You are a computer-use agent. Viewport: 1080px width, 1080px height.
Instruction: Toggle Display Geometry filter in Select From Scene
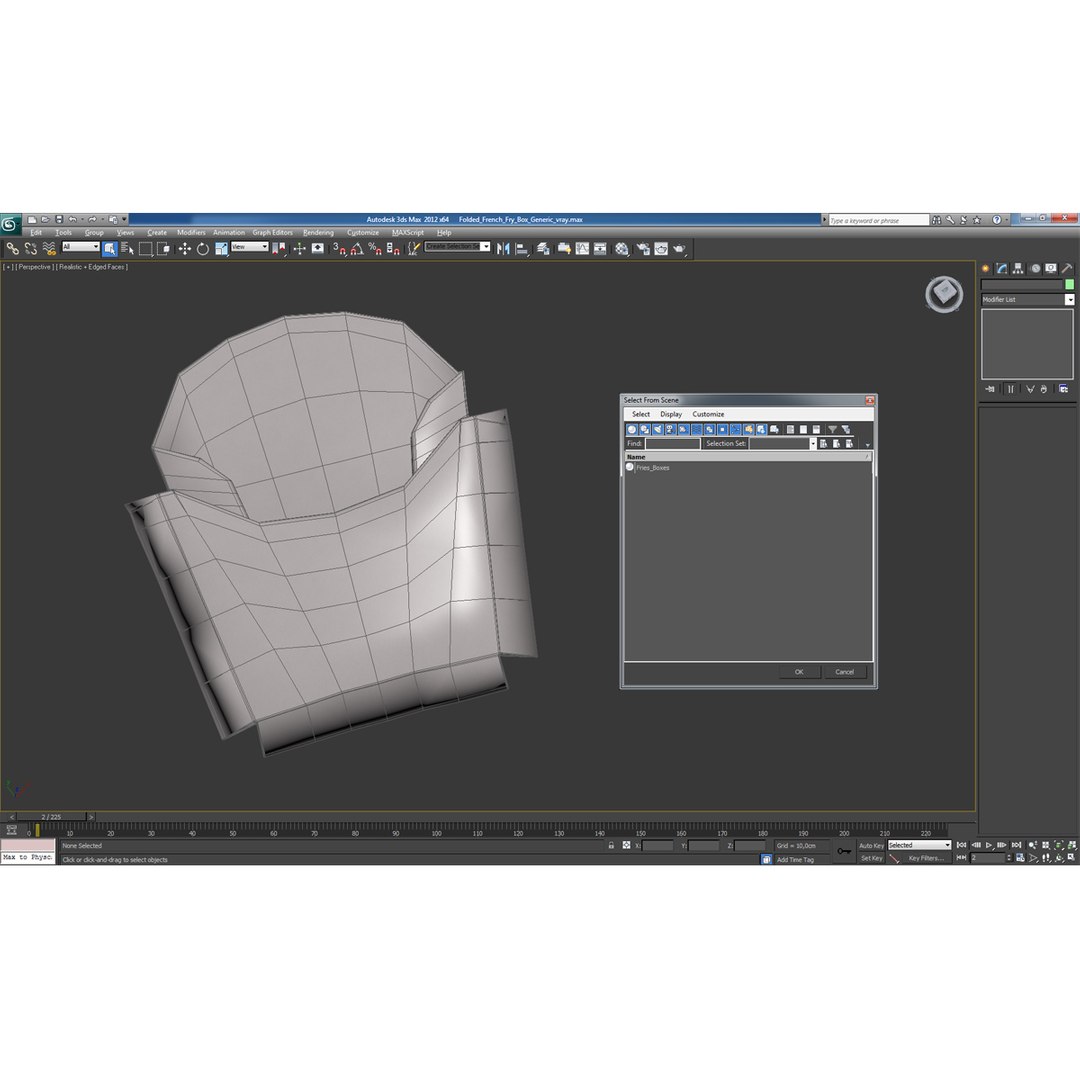(632, 429)
